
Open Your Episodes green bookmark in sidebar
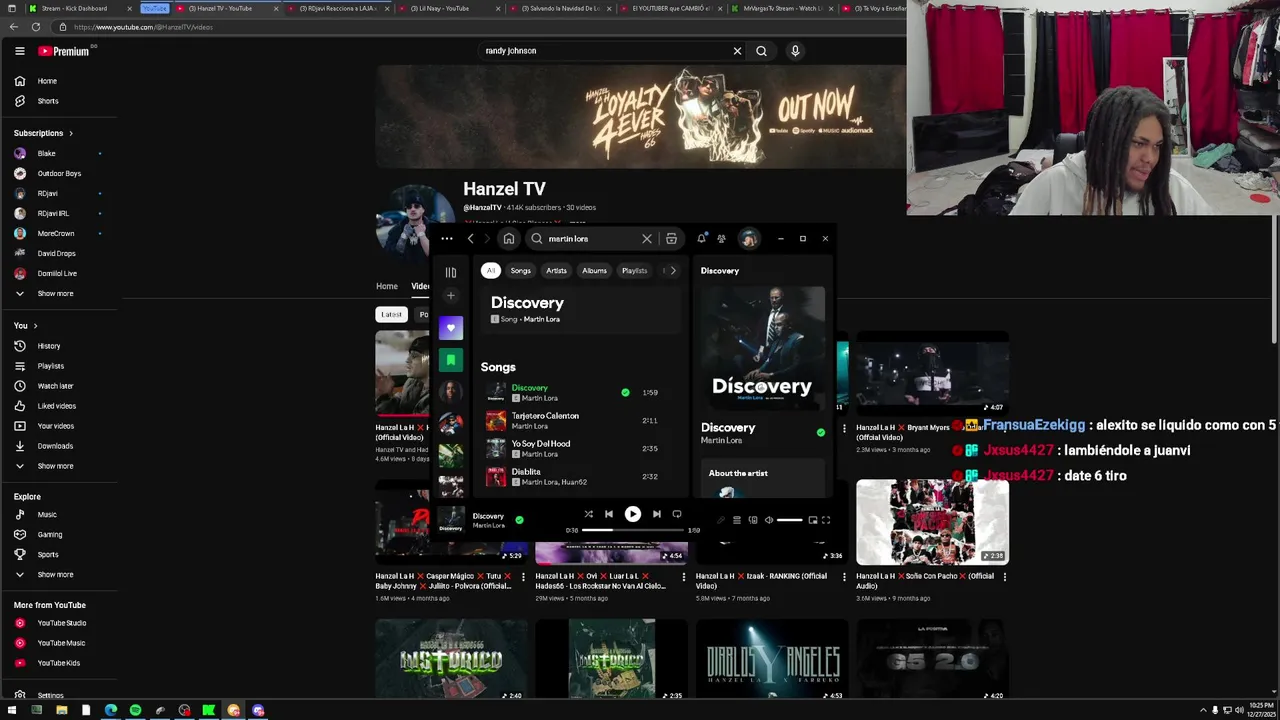451,360
